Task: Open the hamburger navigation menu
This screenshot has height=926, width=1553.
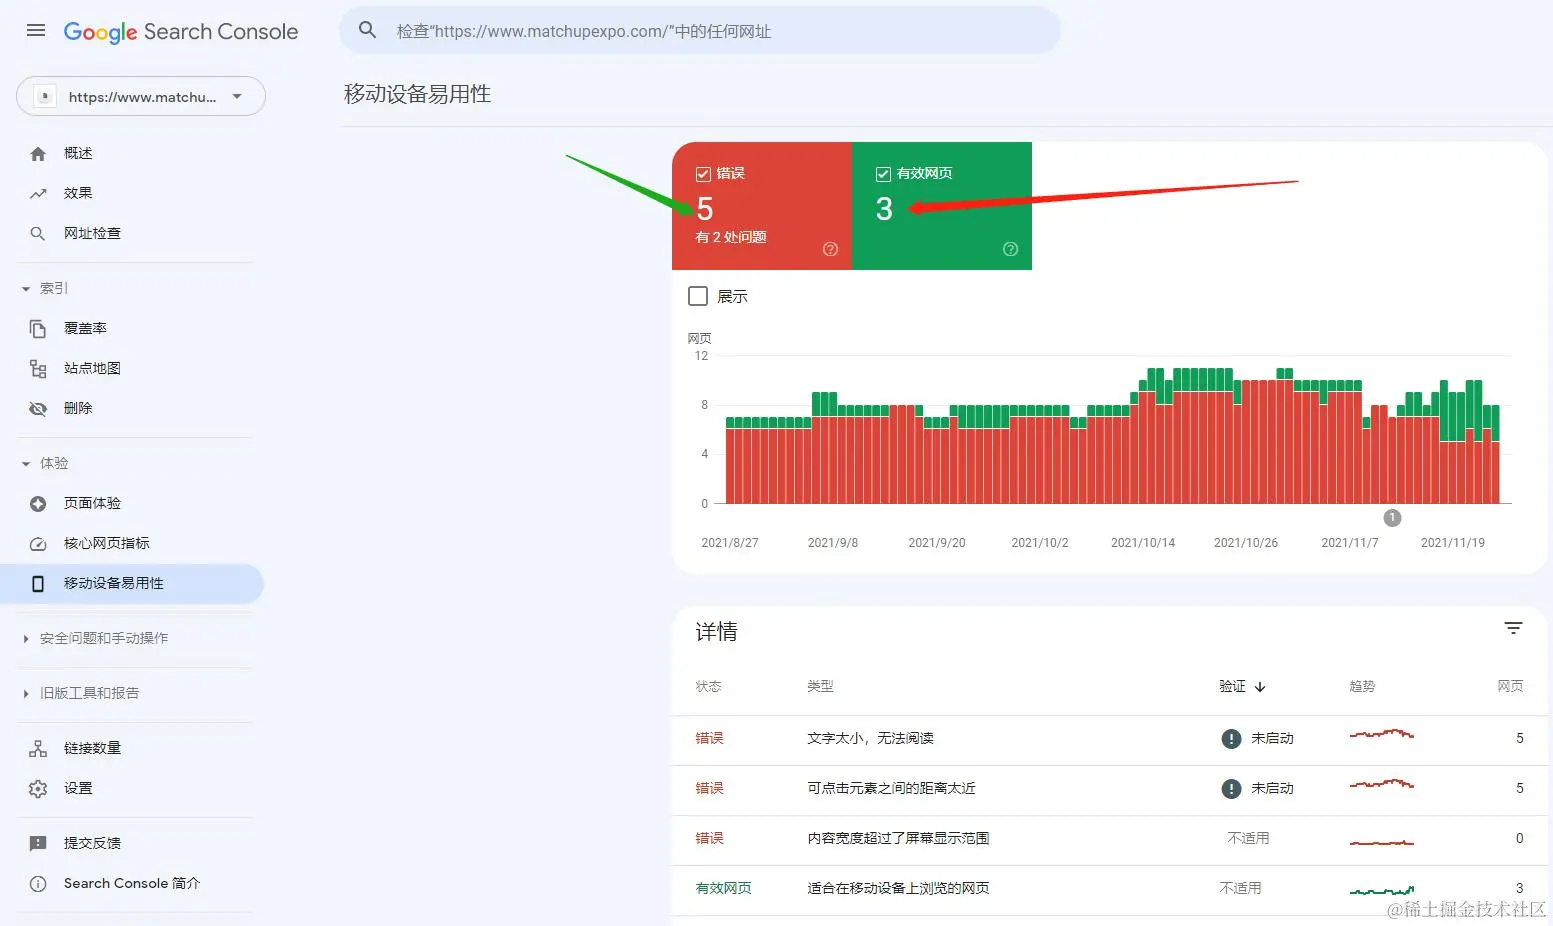Action: 35,30
